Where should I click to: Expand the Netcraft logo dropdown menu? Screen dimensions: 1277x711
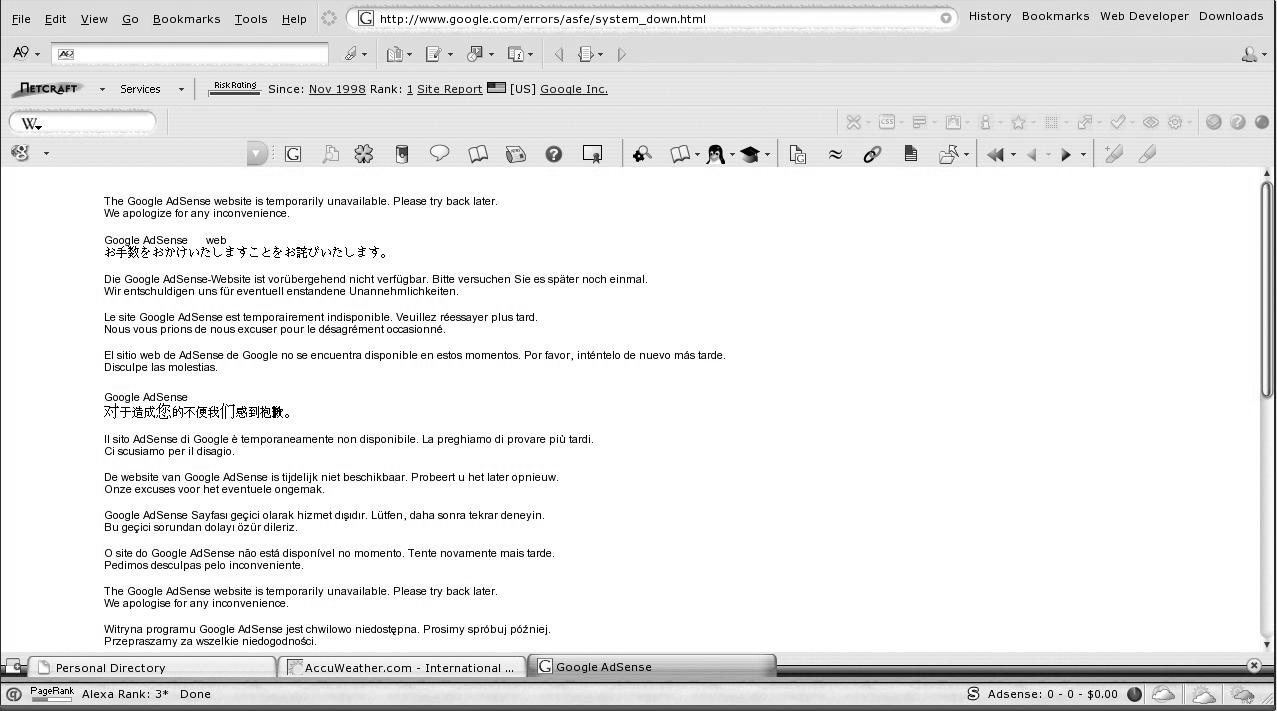(x=102, y=89)
